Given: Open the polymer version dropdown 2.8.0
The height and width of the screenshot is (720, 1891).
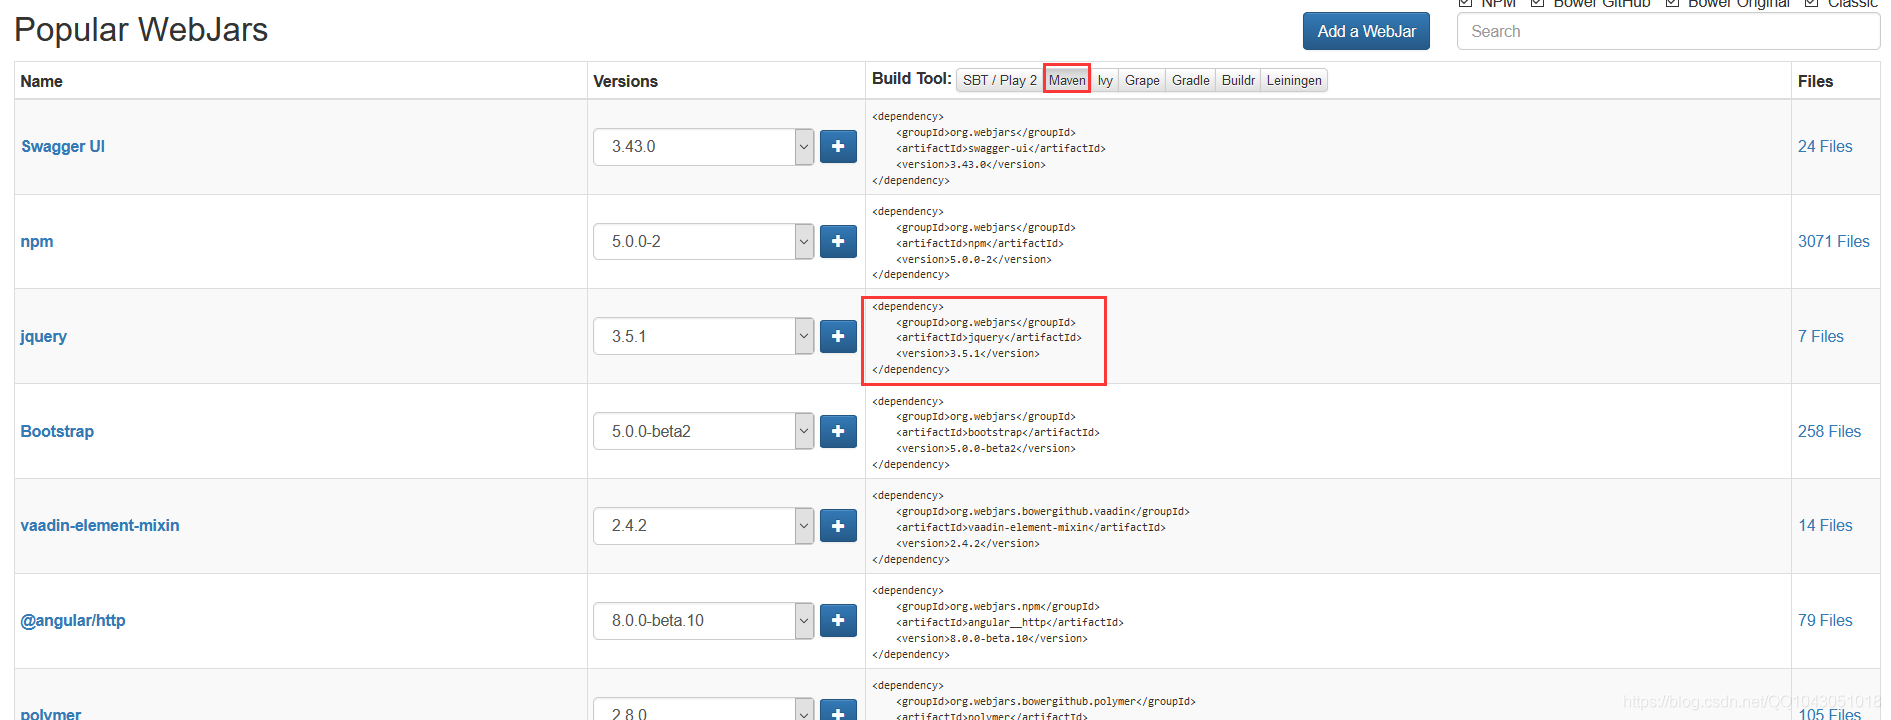Looking at the screenshot, I should 703,709.
